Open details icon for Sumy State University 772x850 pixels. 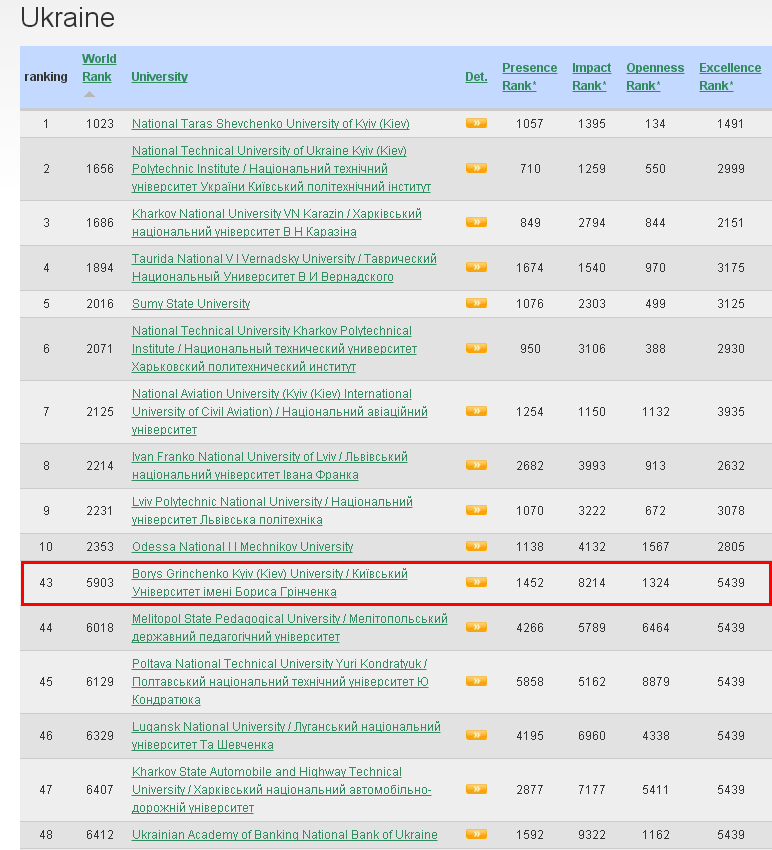[476, 303]
